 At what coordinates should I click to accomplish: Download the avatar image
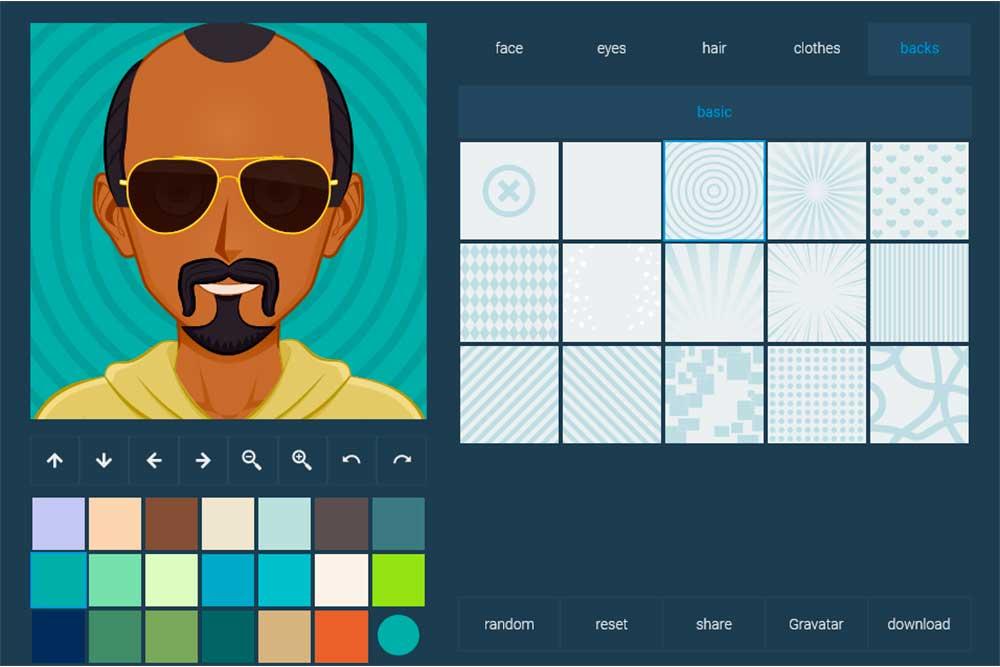(x=918, y=624)
